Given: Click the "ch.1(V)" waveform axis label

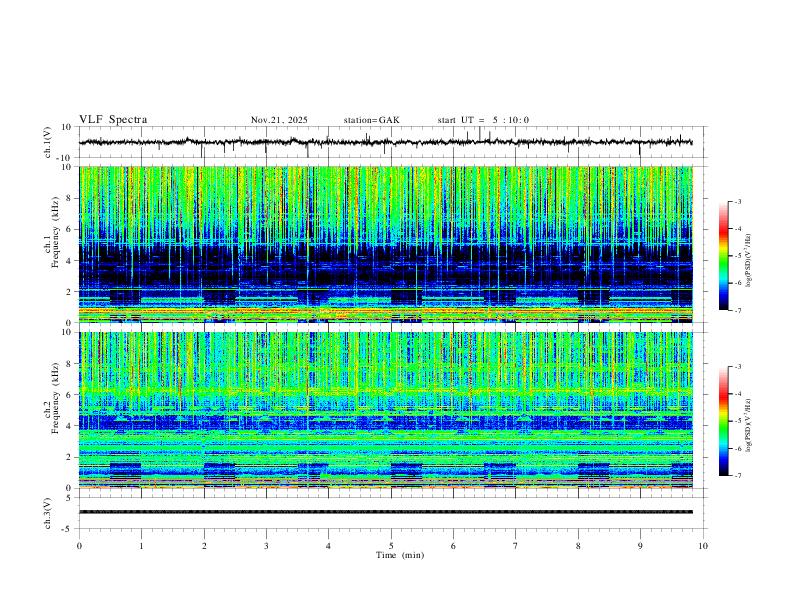Looking at the screenshot, I should tap(48, 142).
